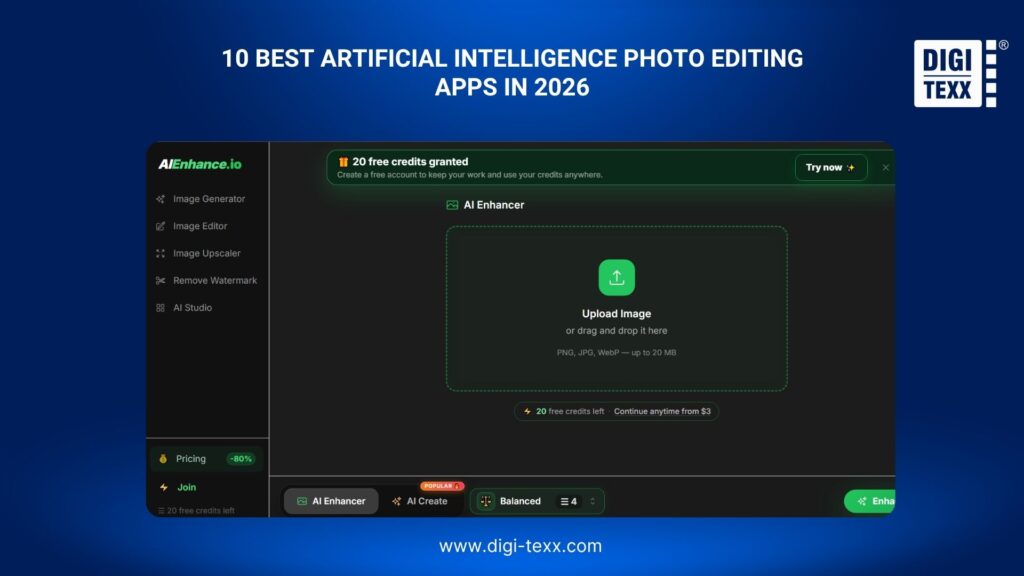Click the Pricing money bag icon

click(163, 459)
